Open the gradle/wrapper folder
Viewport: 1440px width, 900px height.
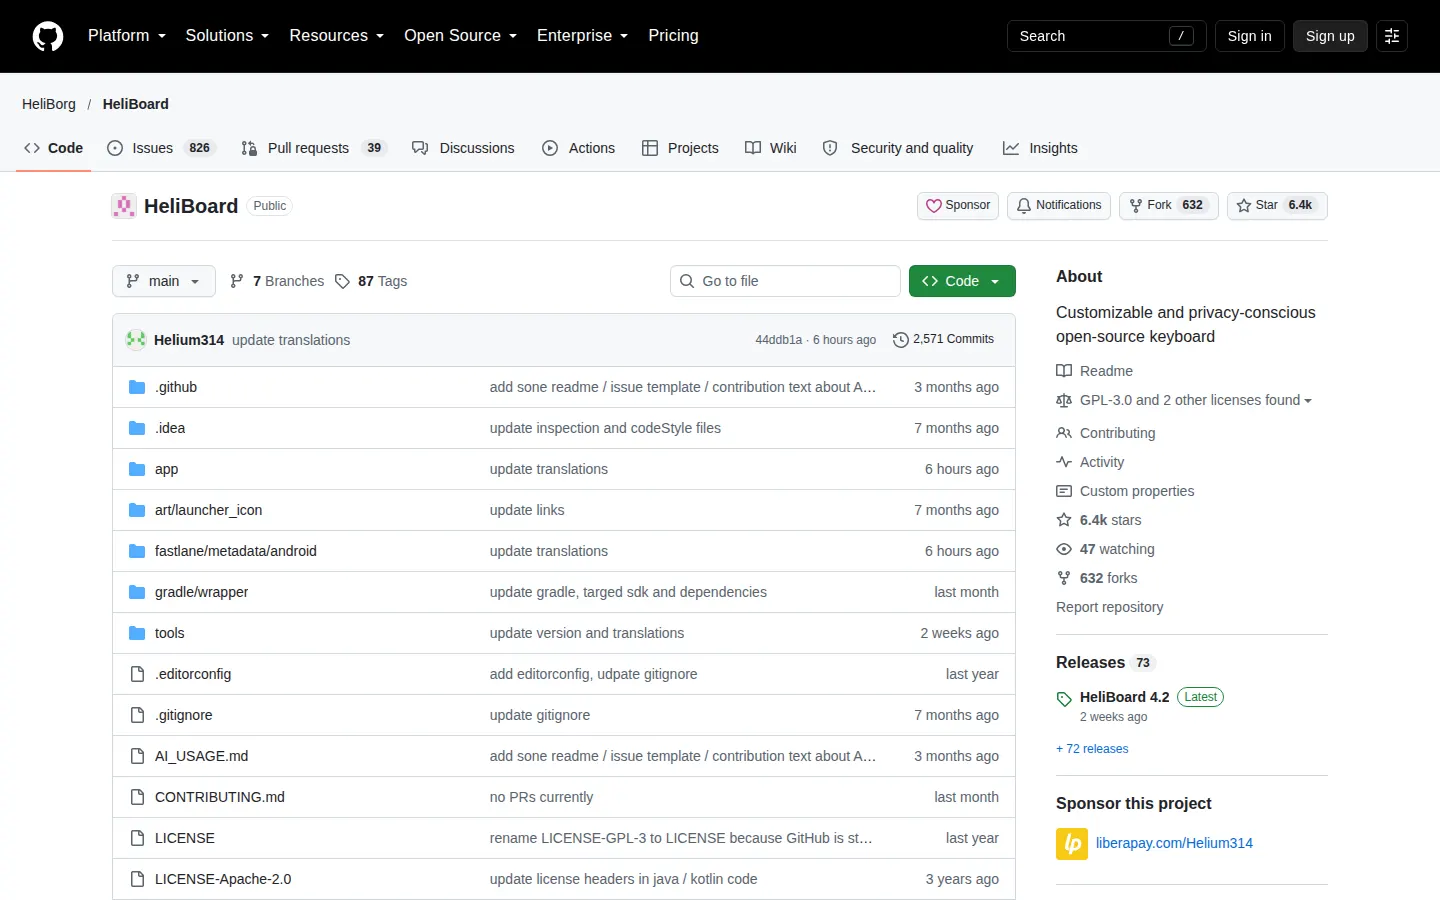(201, 592)
